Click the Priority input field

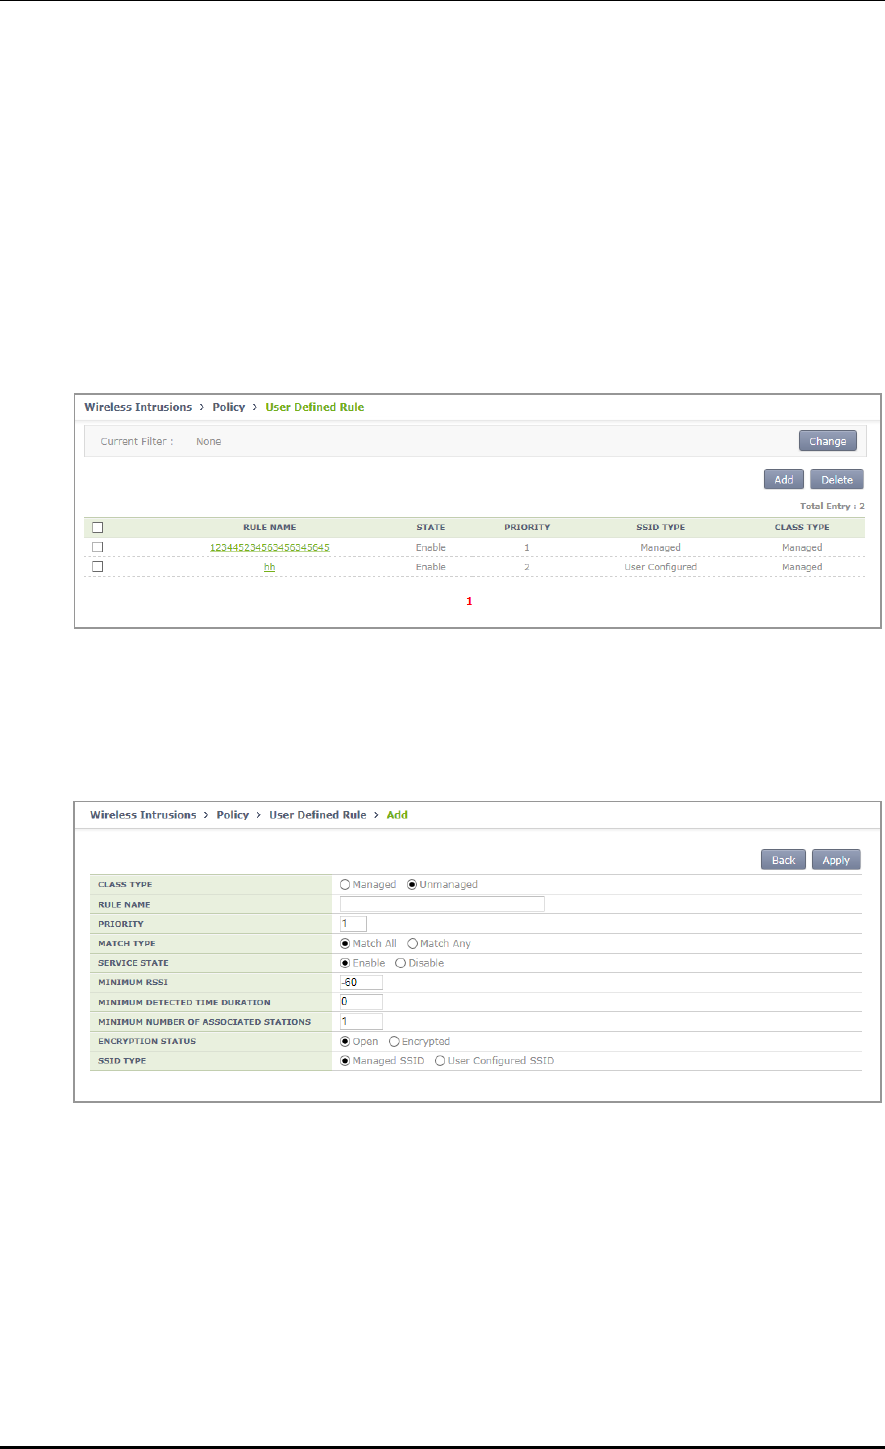353,924
